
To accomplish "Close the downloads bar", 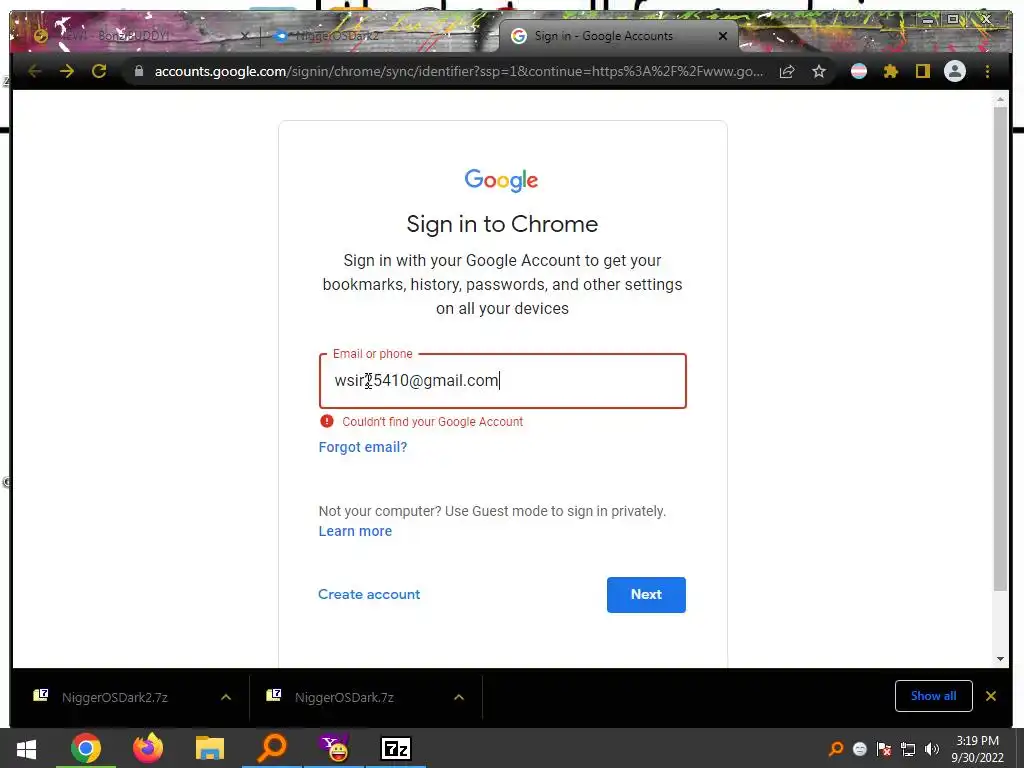I will pyautogui.click(x=991, y=696).
